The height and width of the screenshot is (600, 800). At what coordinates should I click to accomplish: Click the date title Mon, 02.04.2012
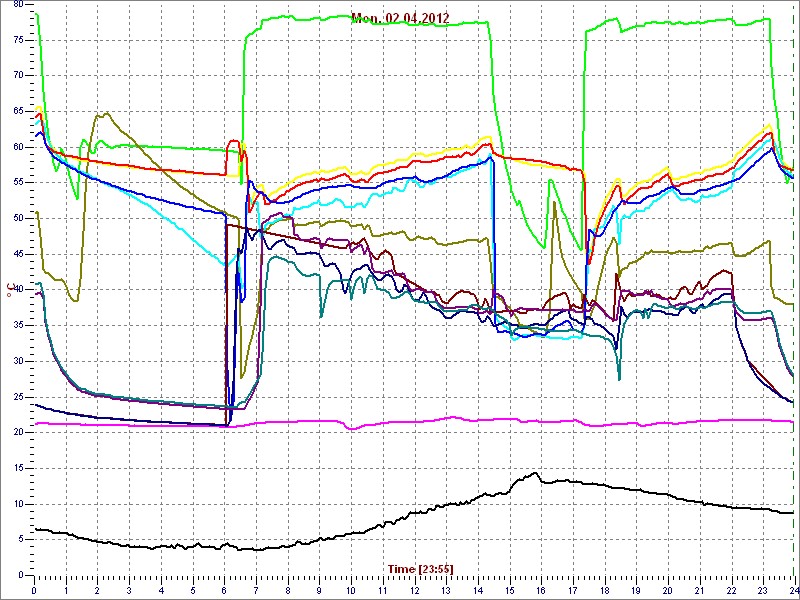pyautogui.click(x=400, y=17)
